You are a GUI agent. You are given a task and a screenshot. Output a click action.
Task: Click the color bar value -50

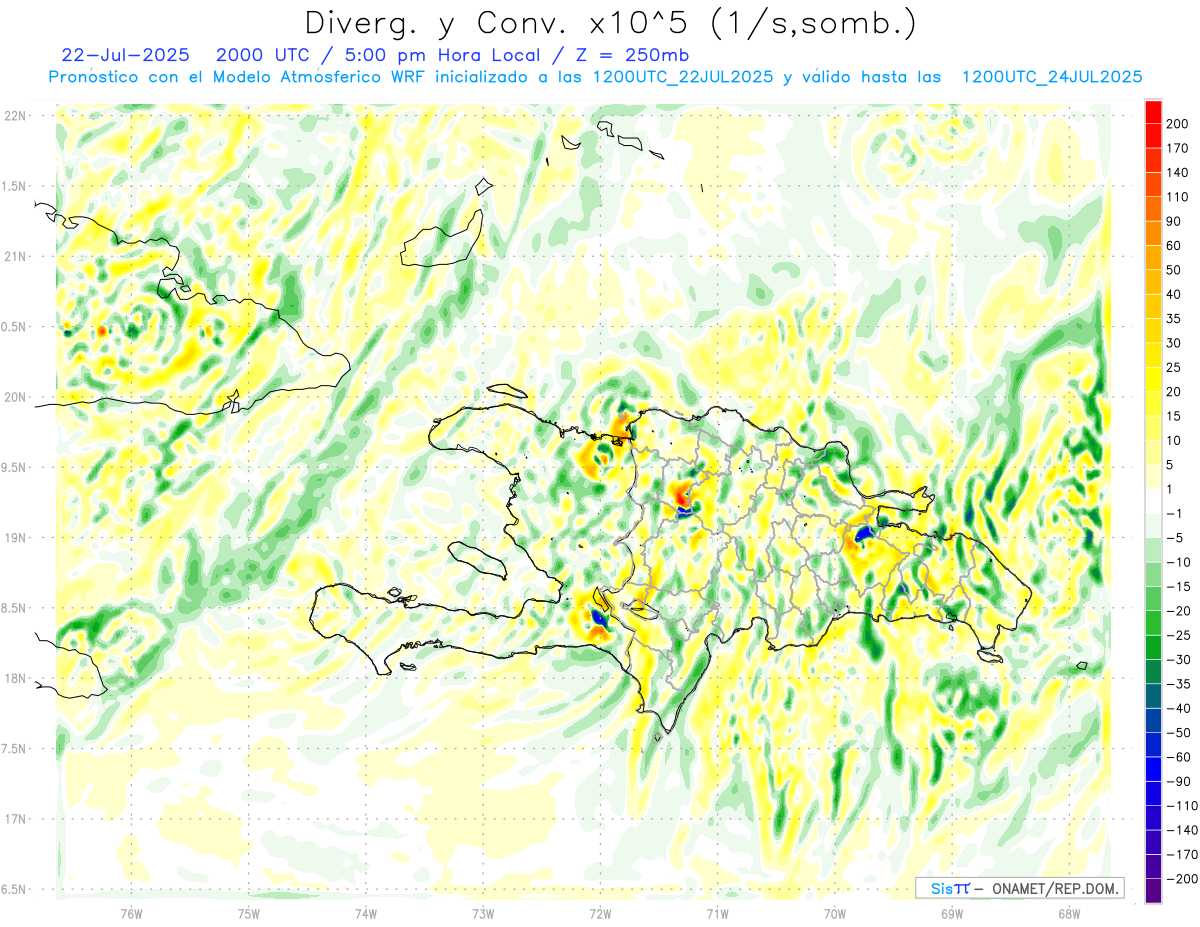[1181, 733]
